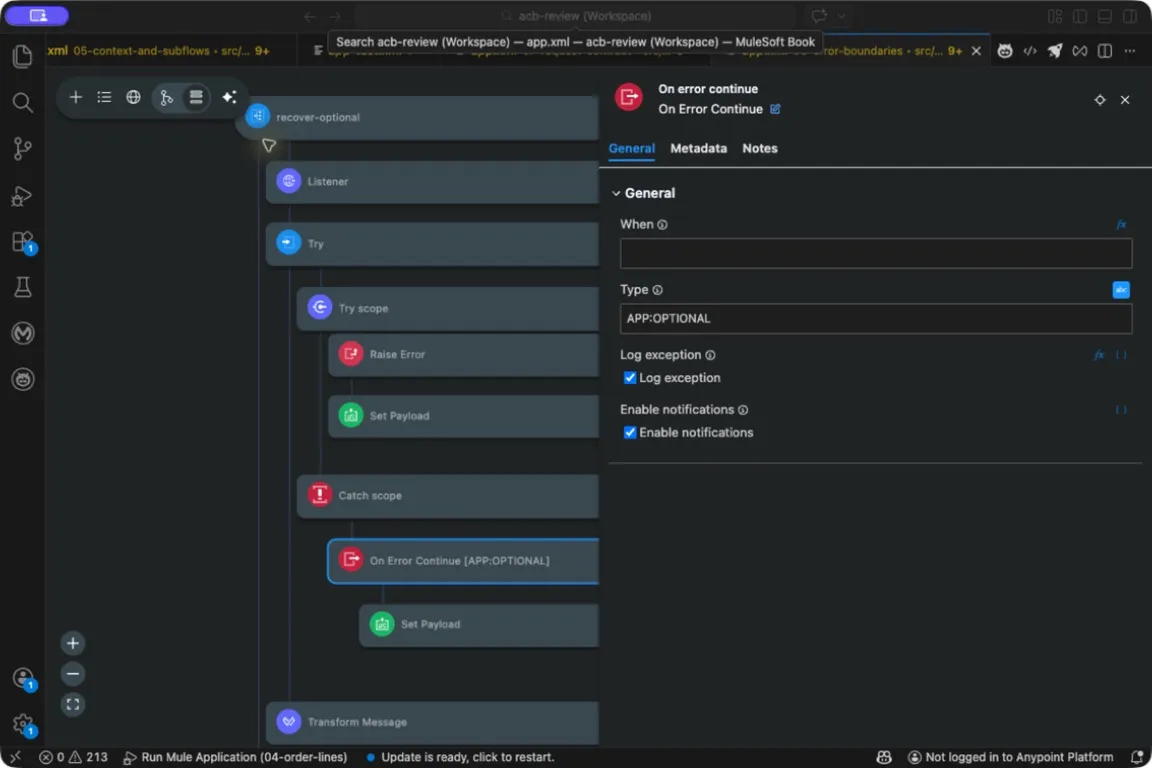Toggle the abc literal mode for Type
Screen dimensions: 1152x768
coord(1121,290)
